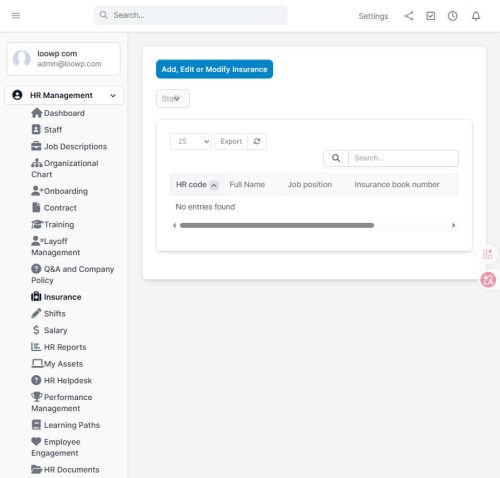This screenshot has height=478, width=500.
Task: Click the pink circular floating icon
Action: point(488,279)
